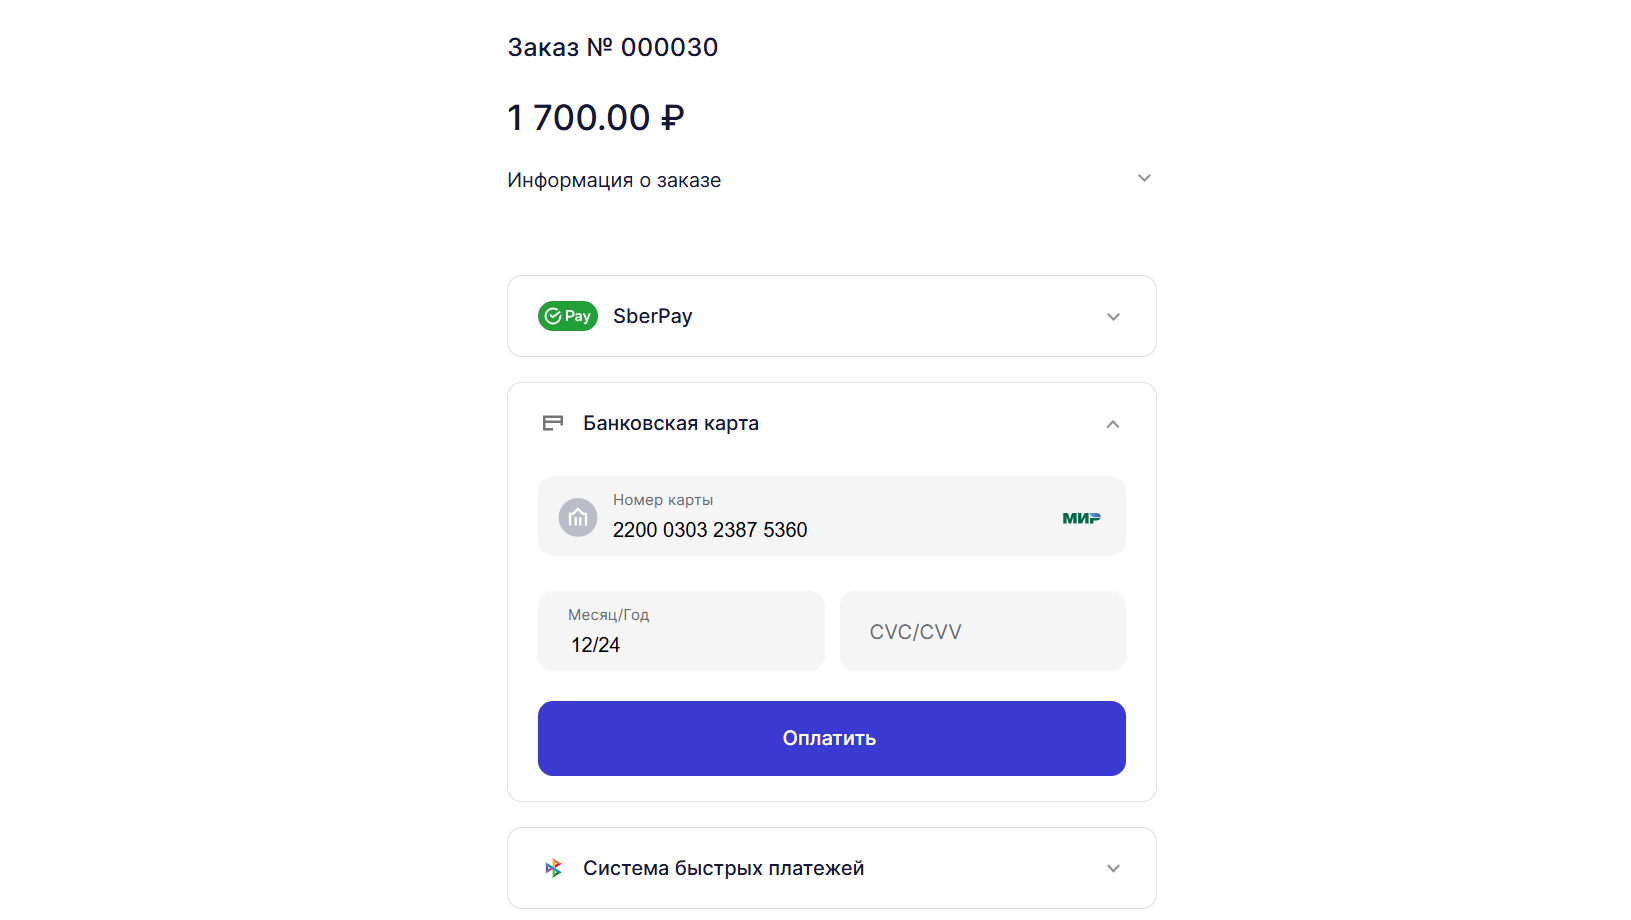Click the МИР payment system logo
1631x920 pixels.
(x=1081, y=518)
